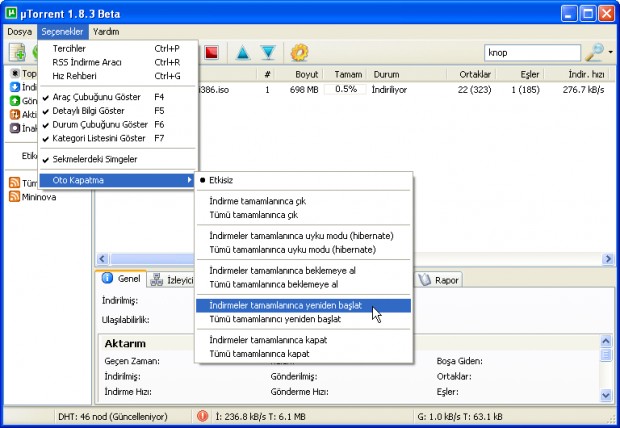Image resolution: width=620 pixels, height=428 pixels.
Task: Choose Tümü tamamlanınca çık
Action: click(304, 215)
